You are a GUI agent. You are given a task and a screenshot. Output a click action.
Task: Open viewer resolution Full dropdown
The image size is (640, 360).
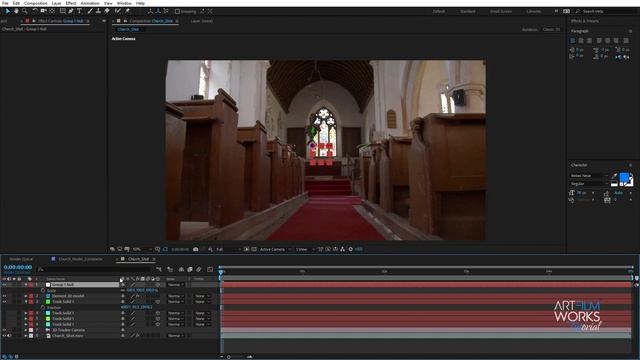(x=229, y=249)
